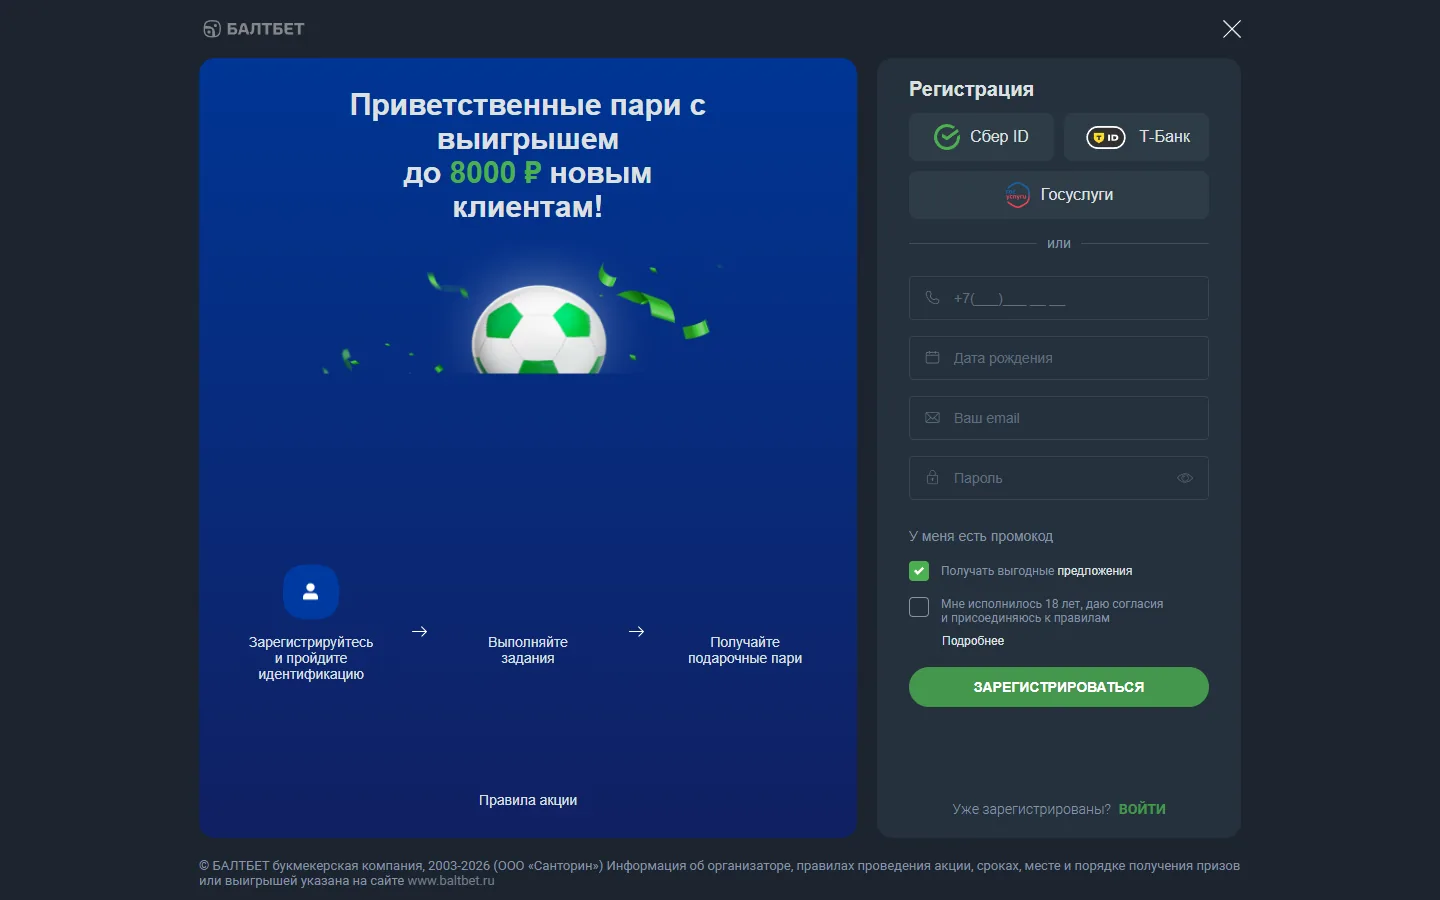Open the Дата рождения field

click(x=1059, y=358)
